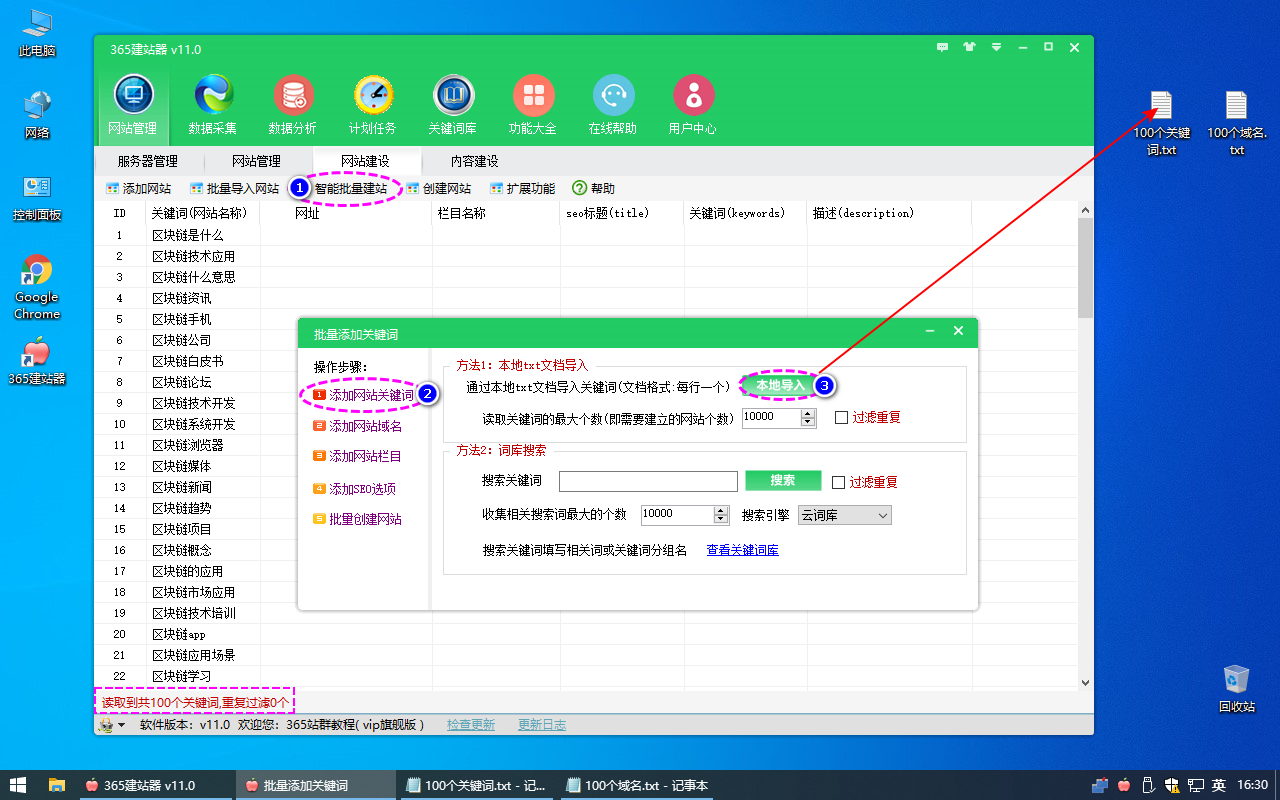The height and width of the screenshot is (800, 1280).
Task: Click the 帮助 question mark toolbar item
Action: [x=594, y=188]
